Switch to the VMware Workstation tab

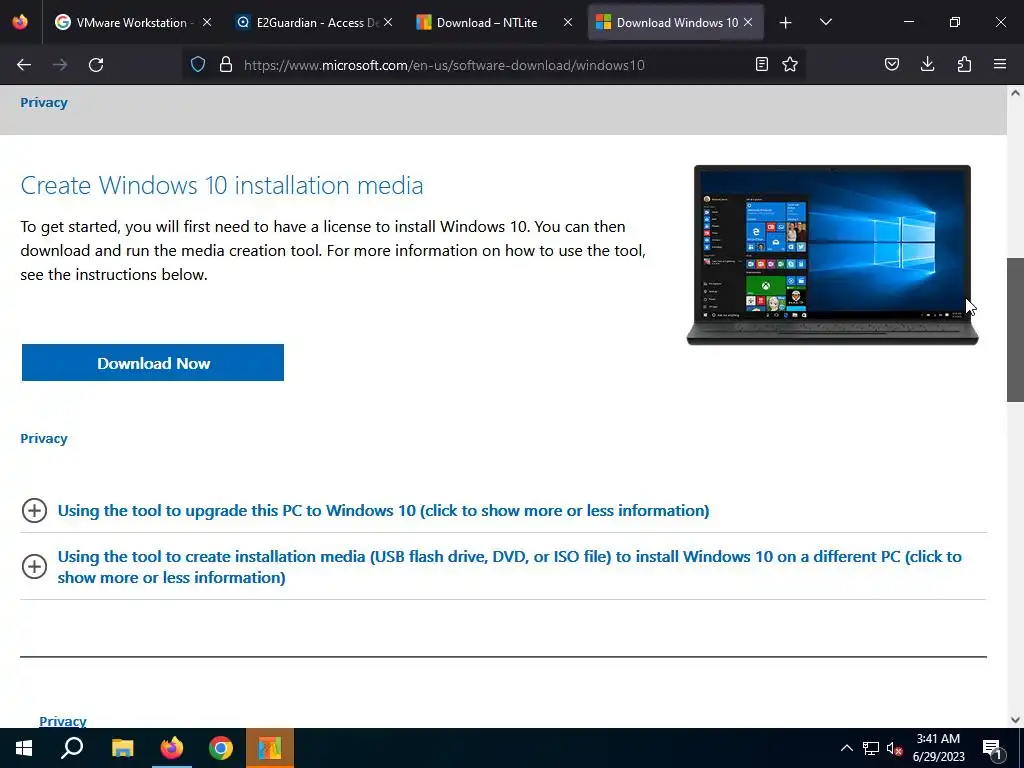pyautogui.click(x=131, y=23)
